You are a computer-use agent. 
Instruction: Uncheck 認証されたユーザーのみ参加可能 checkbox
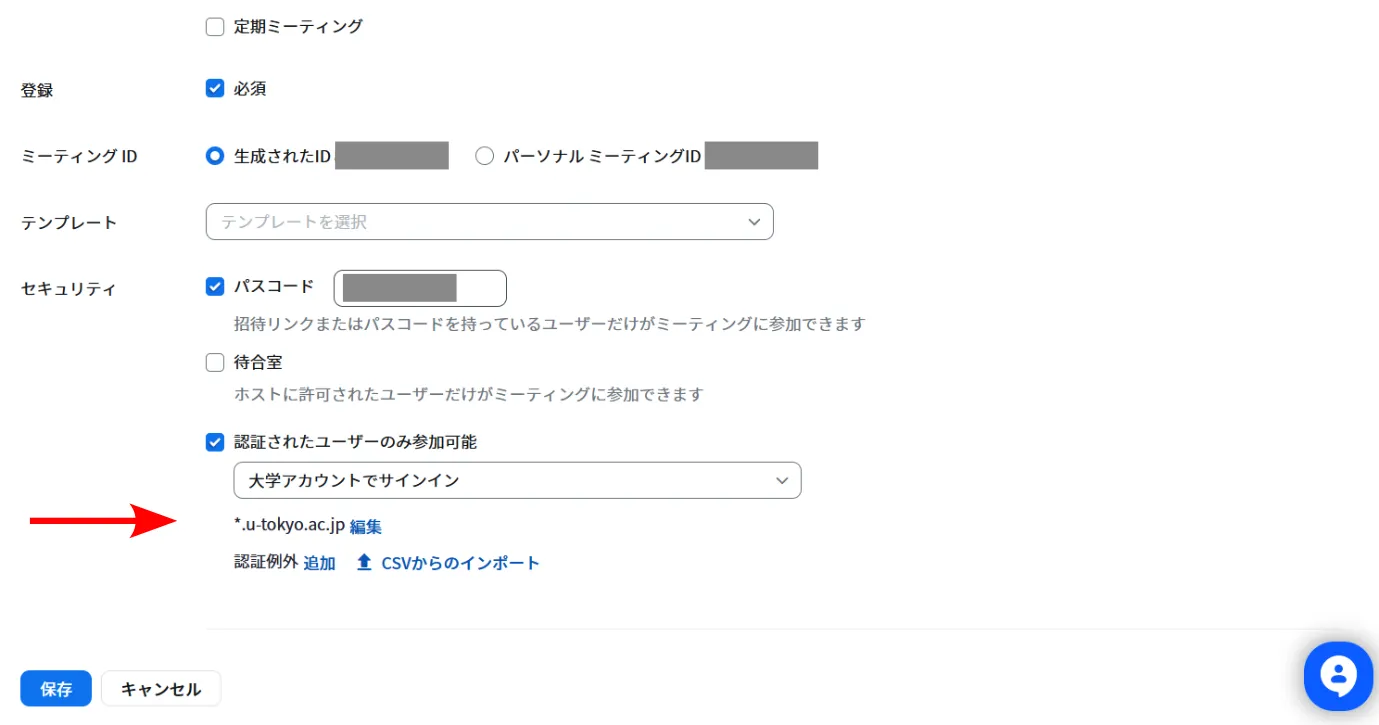tap(215, 442)
